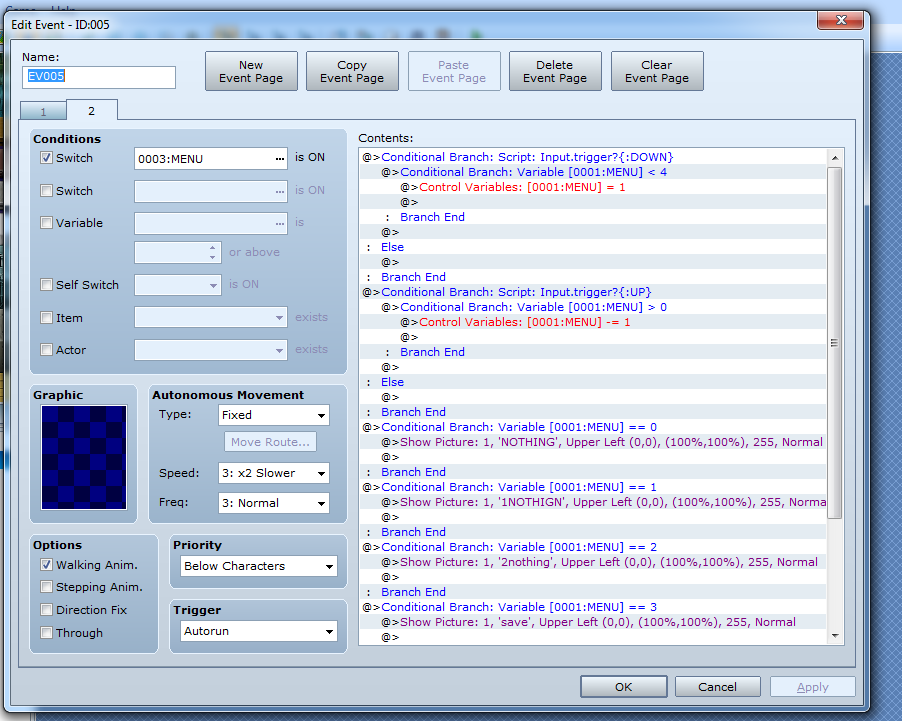This screenshot has height=721, width=902.
Task: Enable the Actor condition checkbox
Action: [47, 350]
